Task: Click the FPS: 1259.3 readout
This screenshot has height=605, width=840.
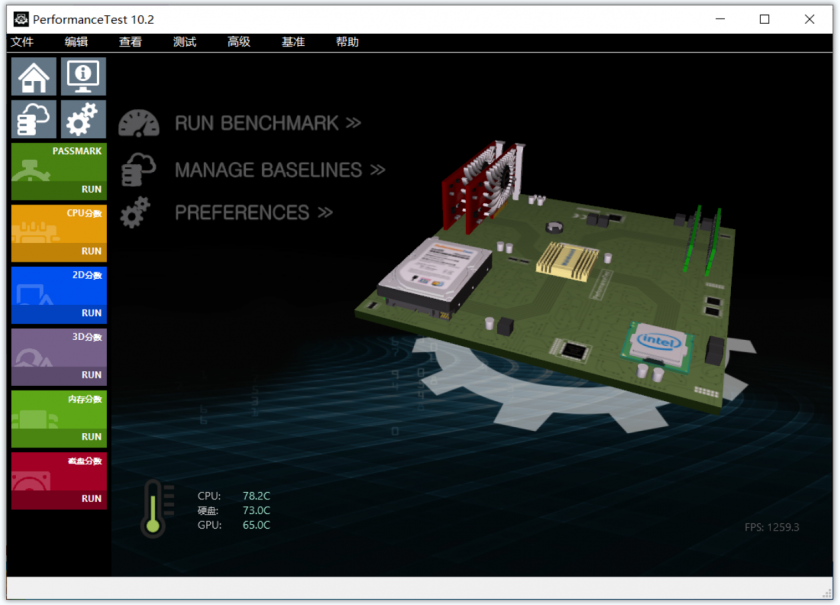Action: 771,527
